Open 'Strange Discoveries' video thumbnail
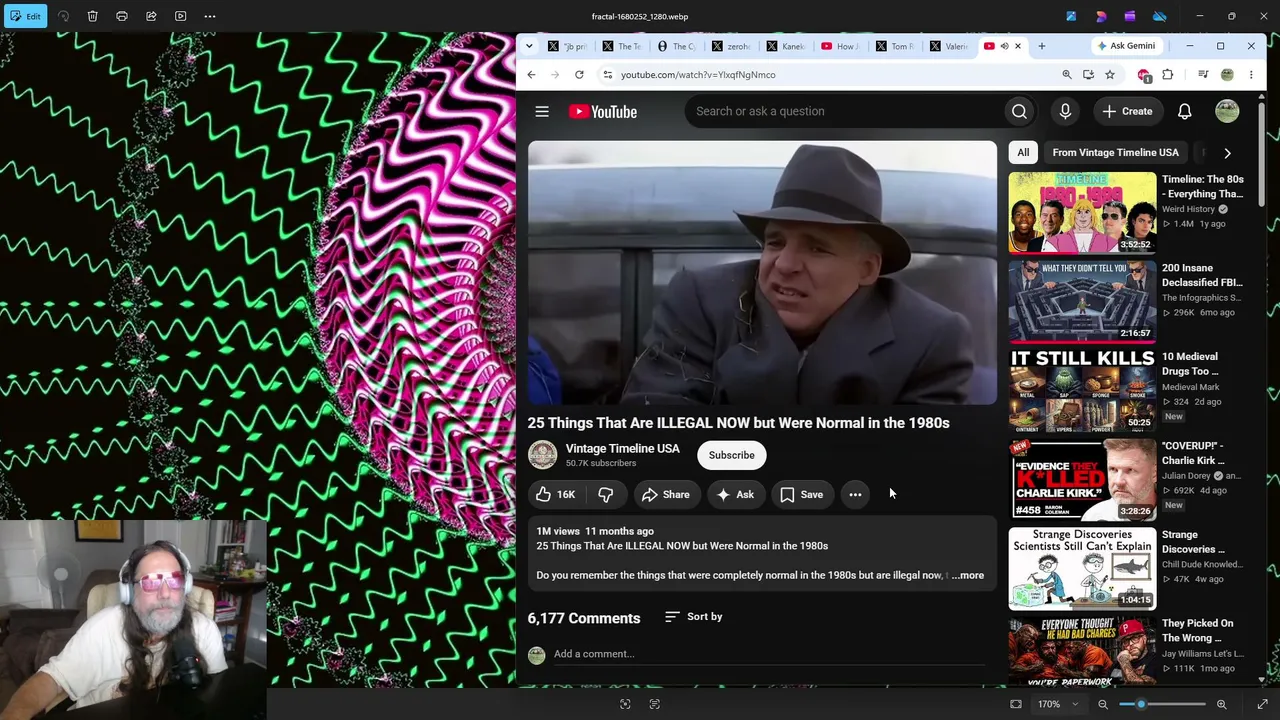 click(1082, 569)
